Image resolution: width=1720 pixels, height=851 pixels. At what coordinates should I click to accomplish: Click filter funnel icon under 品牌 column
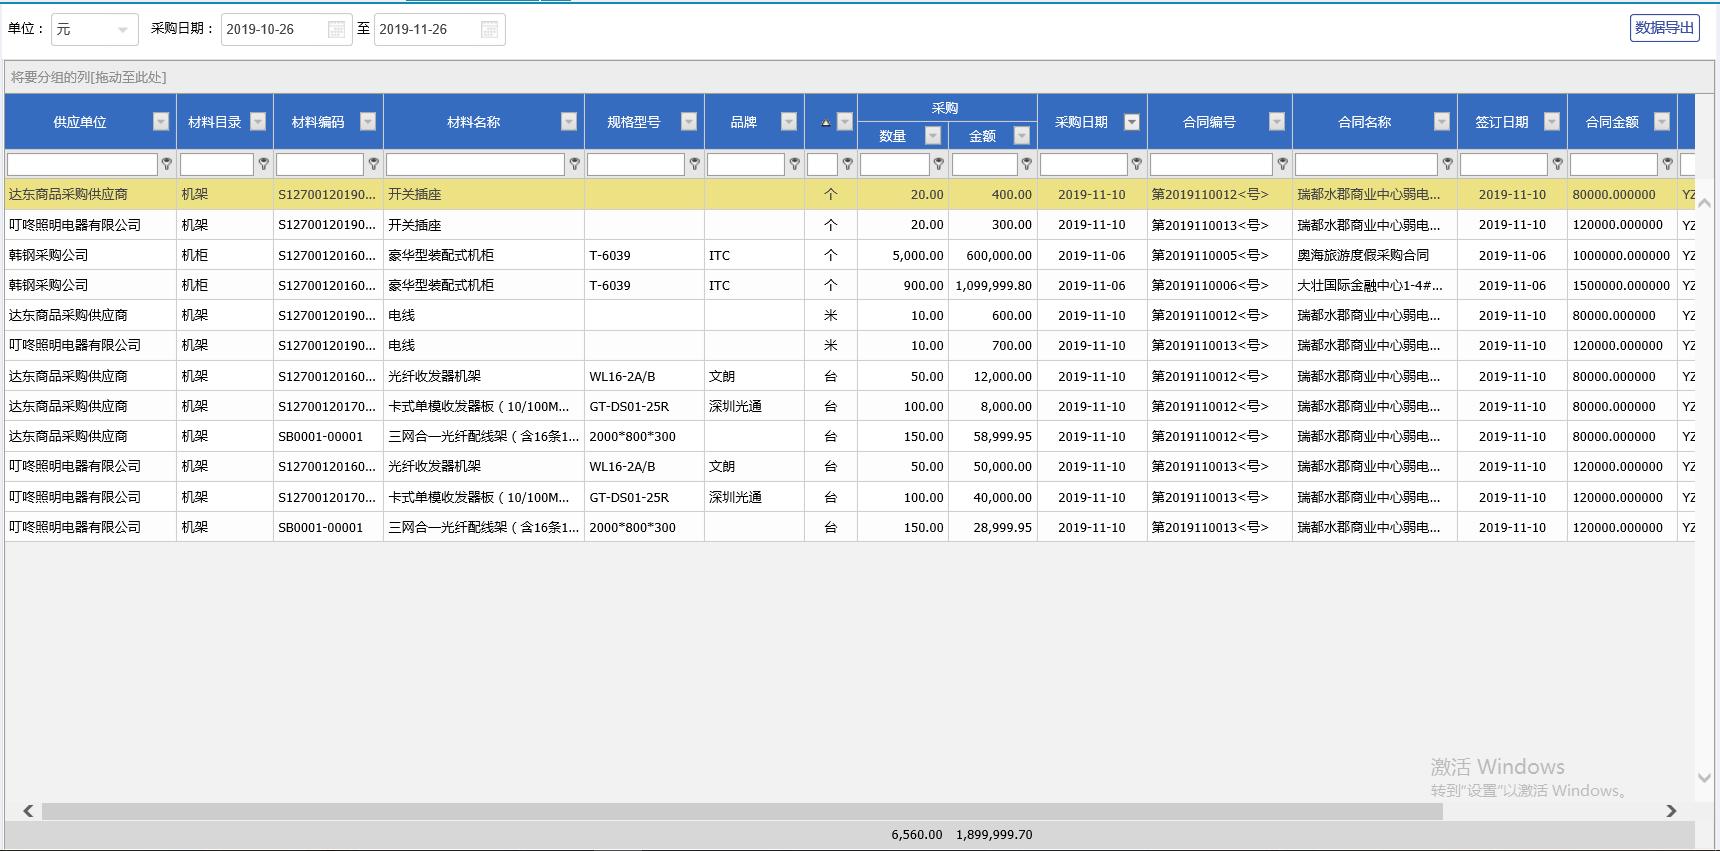tap(795, 164)
